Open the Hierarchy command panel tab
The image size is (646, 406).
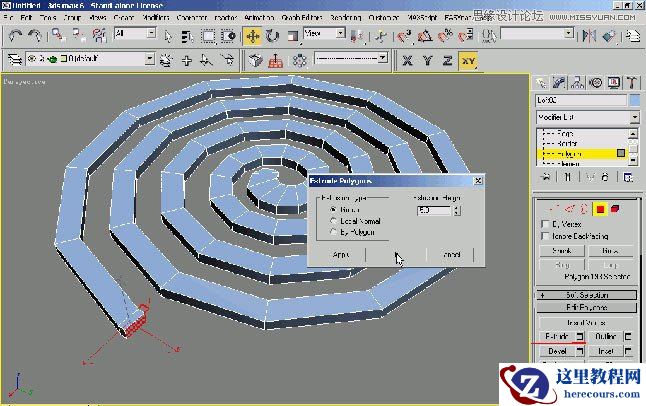click(578, 83)
